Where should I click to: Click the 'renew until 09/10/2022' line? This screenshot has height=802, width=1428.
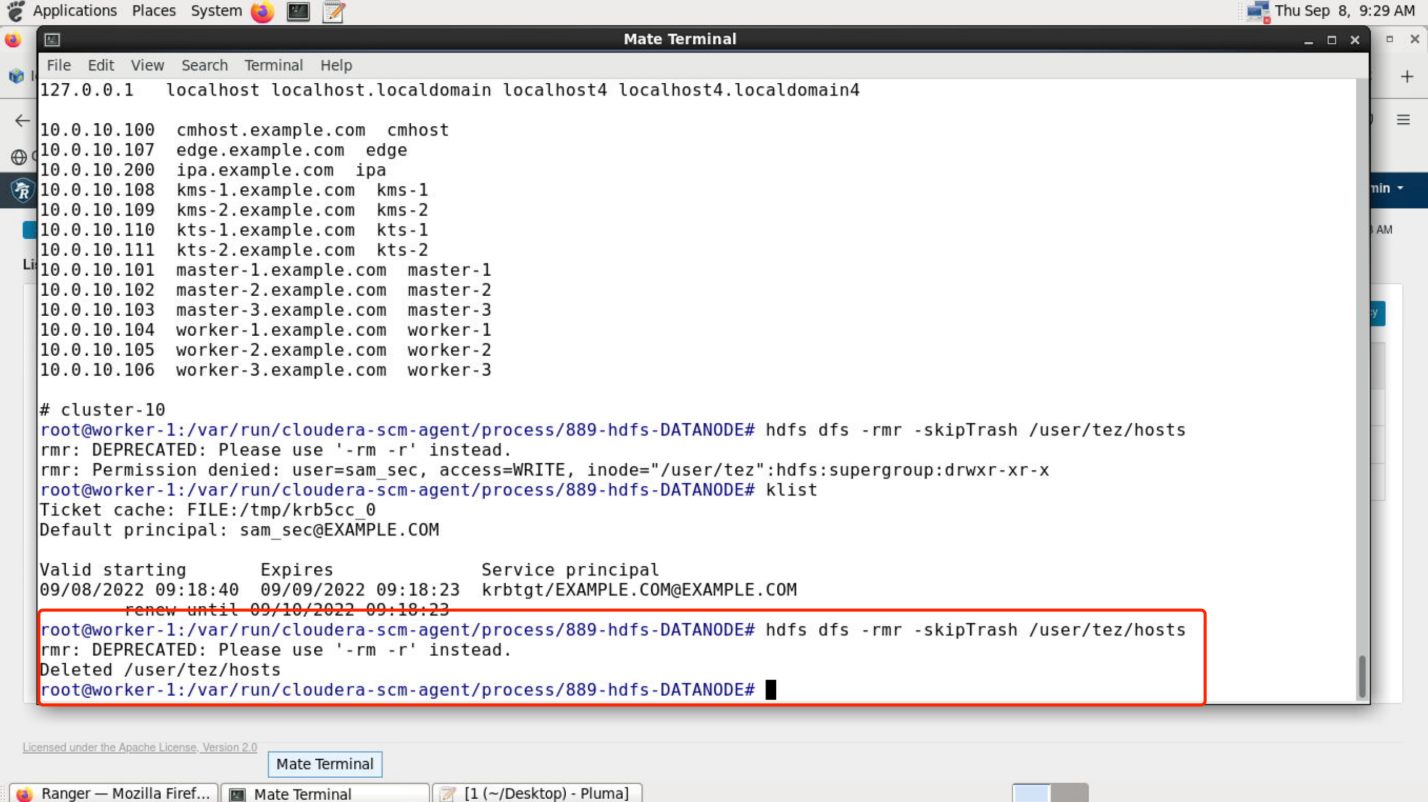287,610
